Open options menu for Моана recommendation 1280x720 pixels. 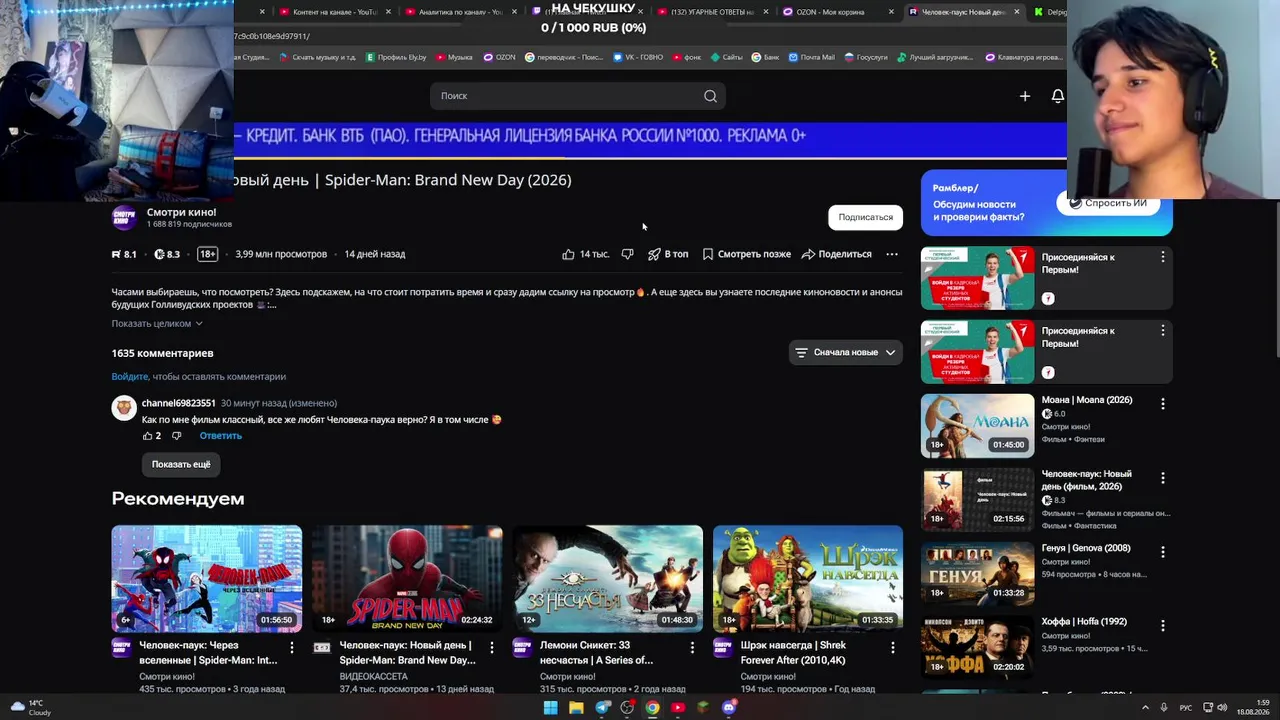coord(1162,404)
